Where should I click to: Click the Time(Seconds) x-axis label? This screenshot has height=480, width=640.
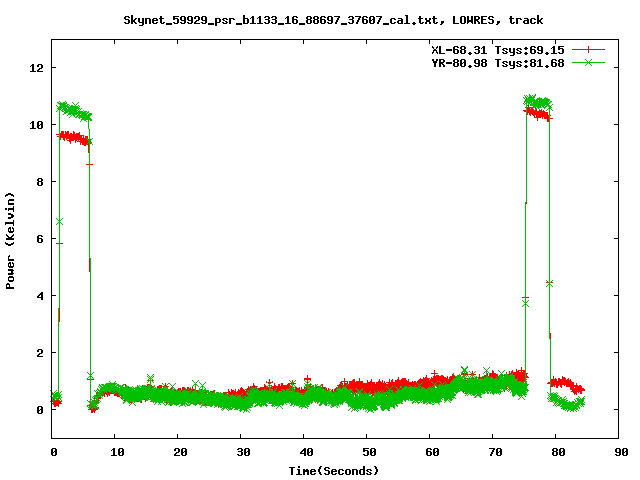[333, 471]
